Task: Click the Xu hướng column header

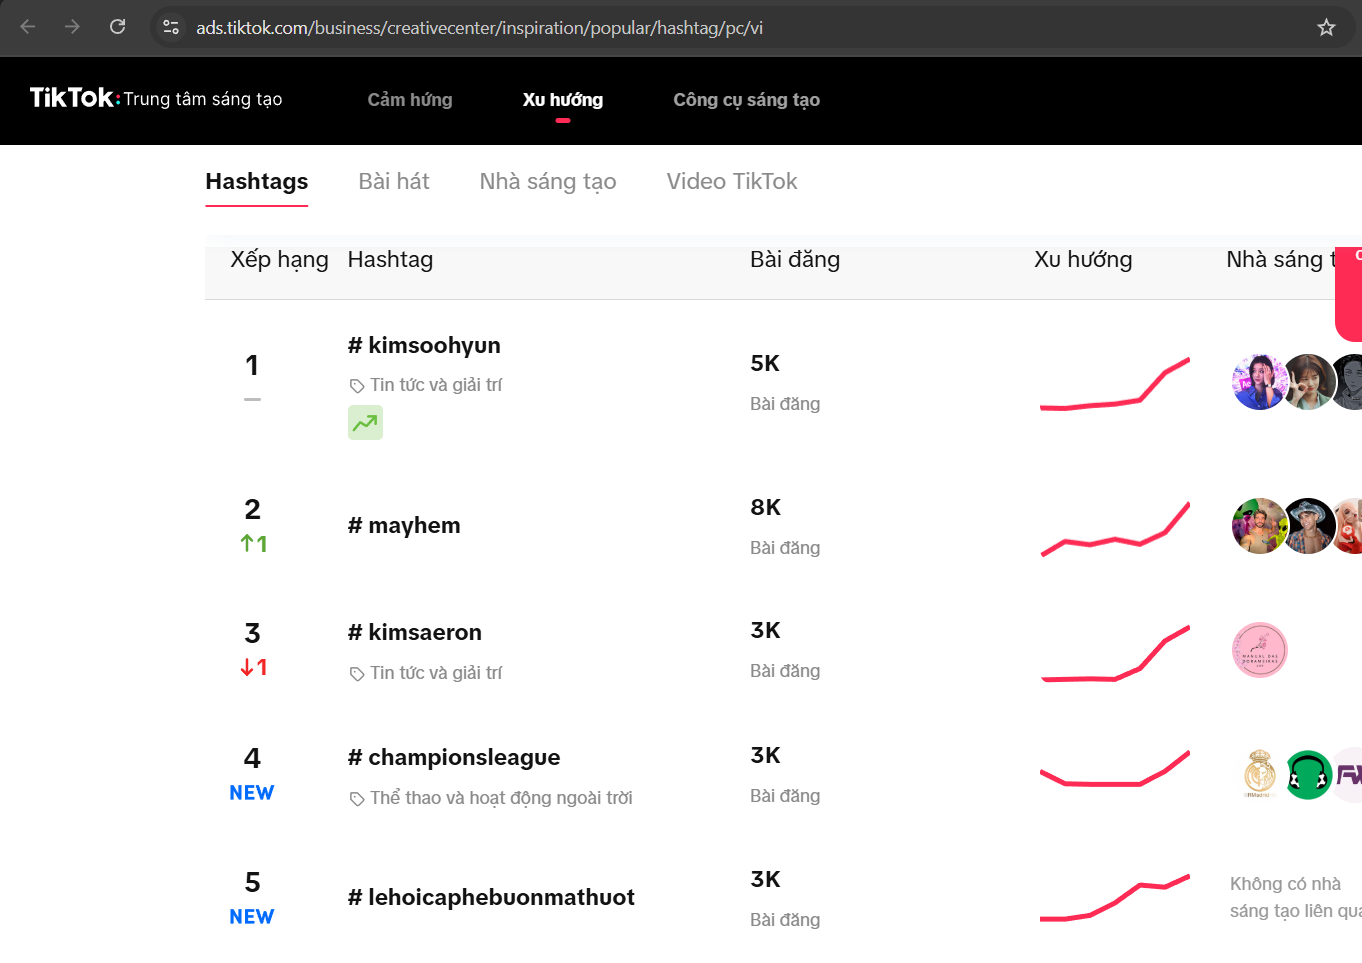Action: point(1083,260)
